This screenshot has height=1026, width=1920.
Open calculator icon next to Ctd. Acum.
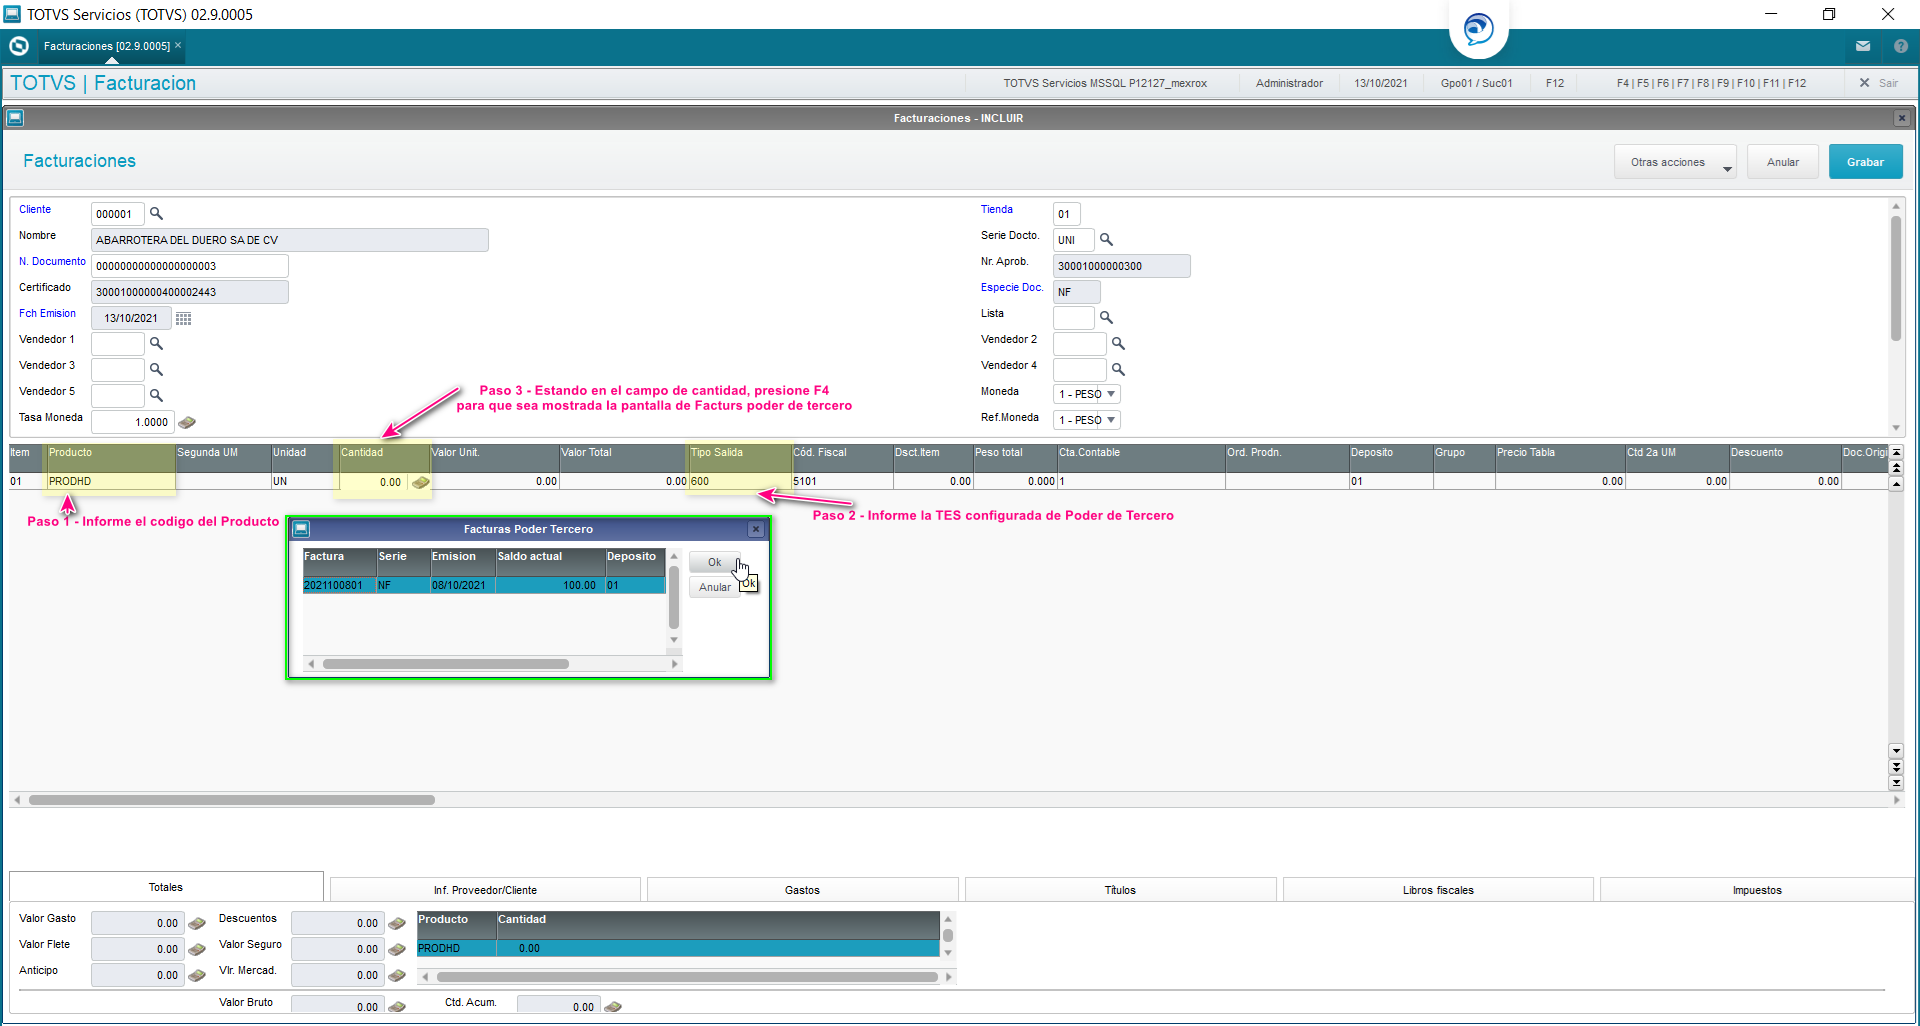[x=613, y=1007]
